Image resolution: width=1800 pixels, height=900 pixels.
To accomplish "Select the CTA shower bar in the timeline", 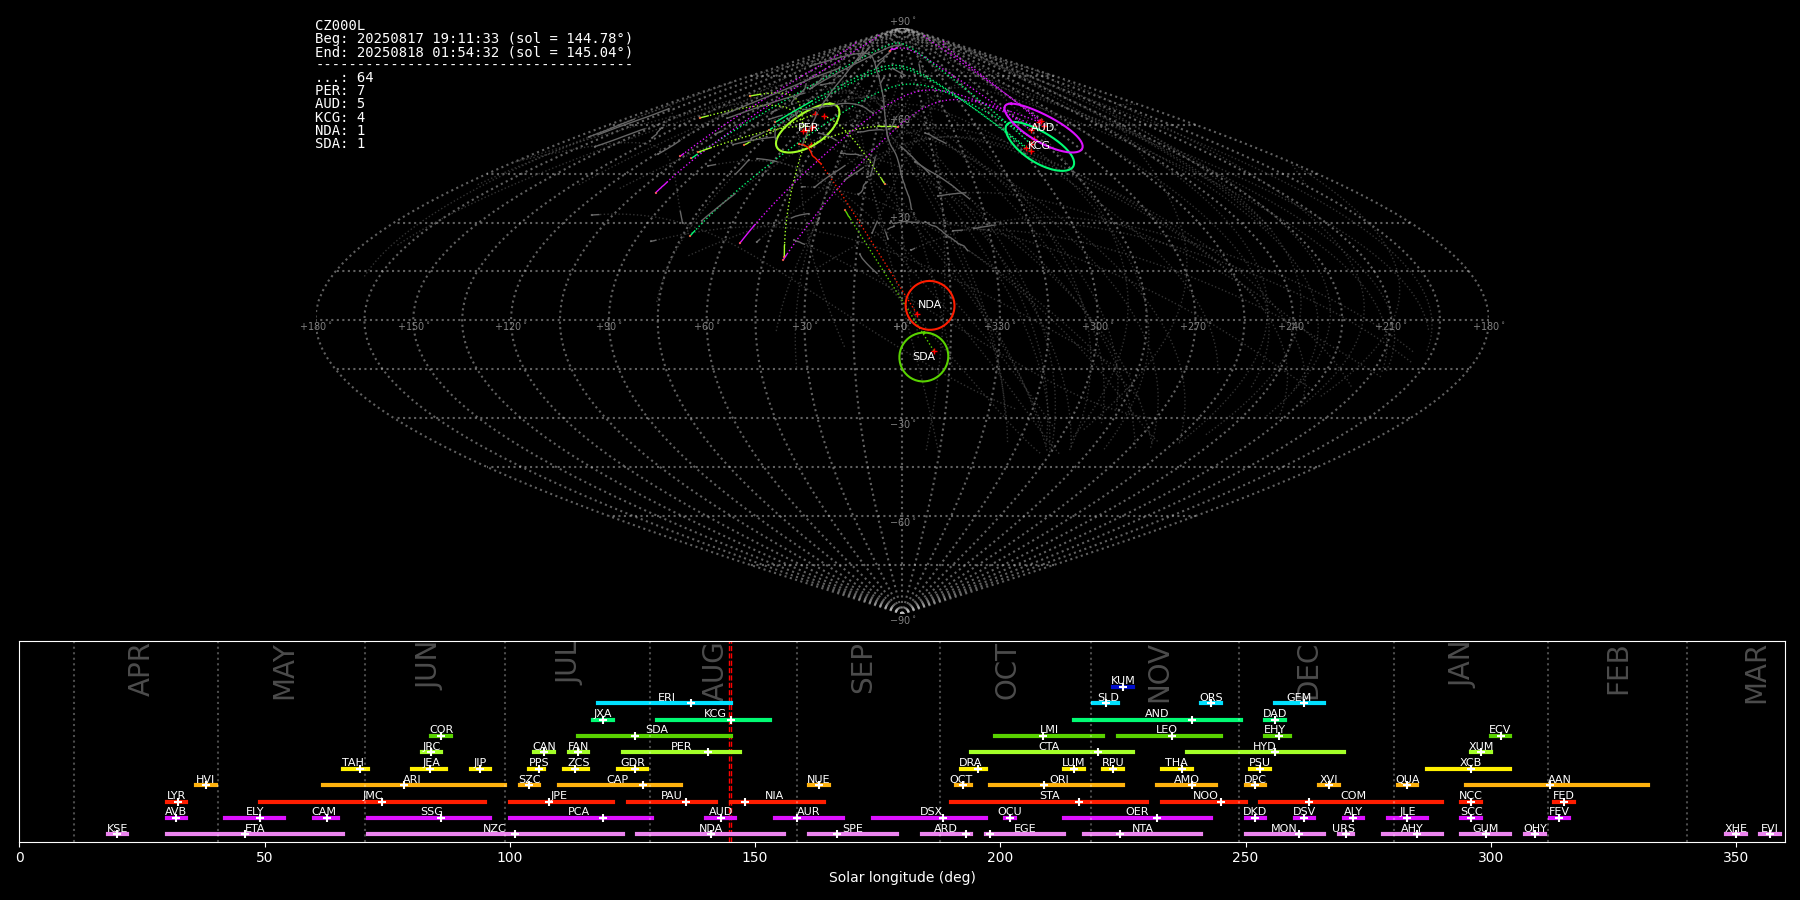I will pyautogui.click(x=1052, y=752).
